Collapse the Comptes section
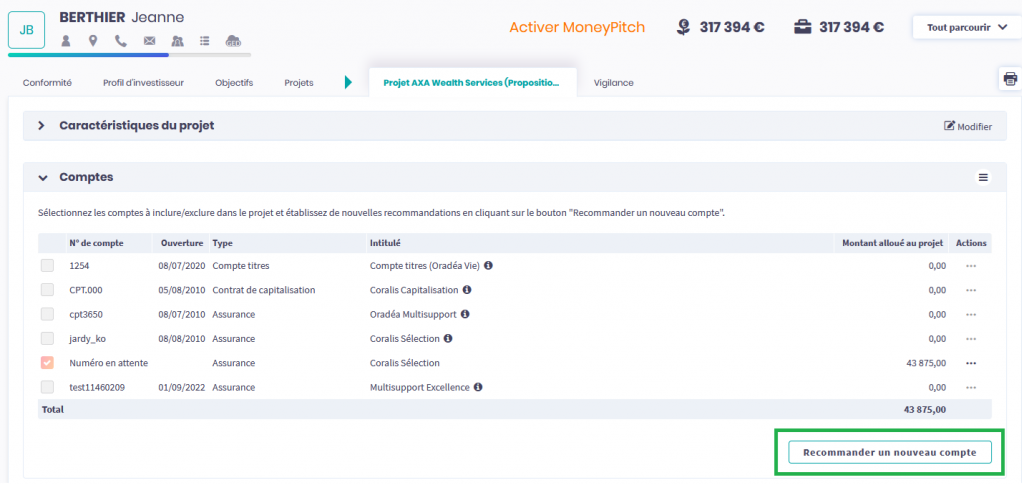This screenshot has height=484, width=1022. (x=42, y=178)
